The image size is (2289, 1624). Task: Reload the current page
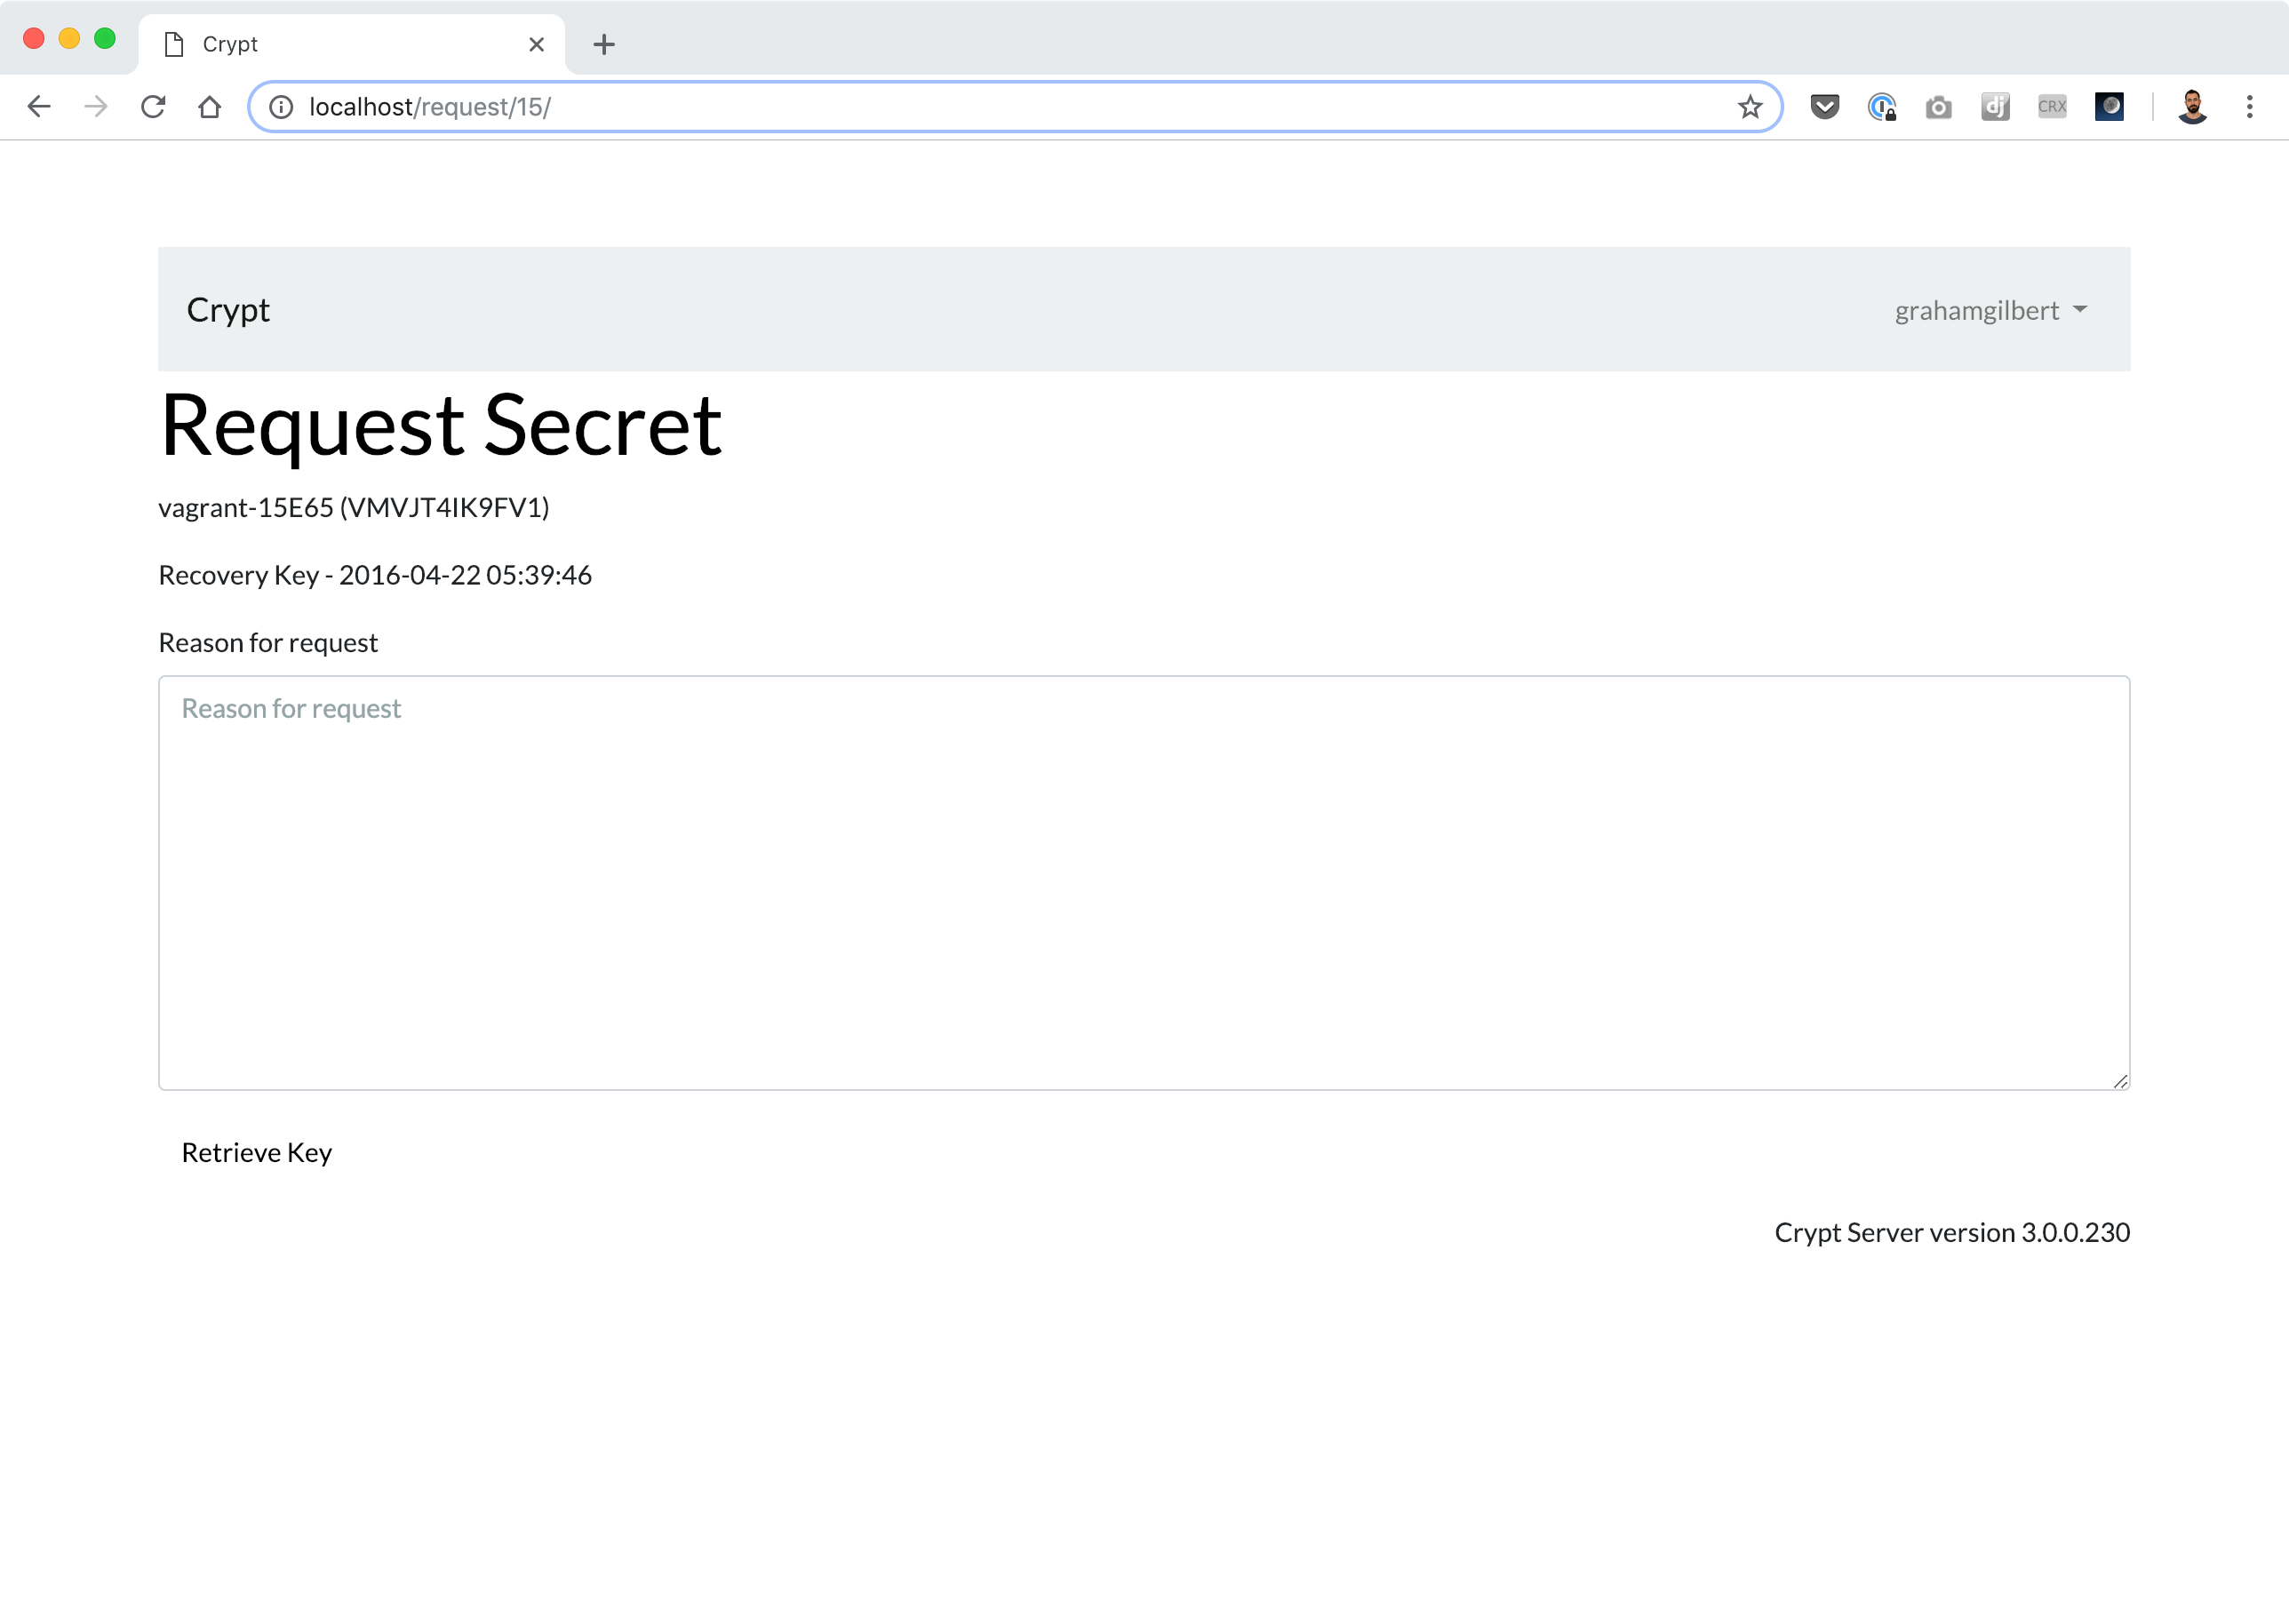pos(153,107)
